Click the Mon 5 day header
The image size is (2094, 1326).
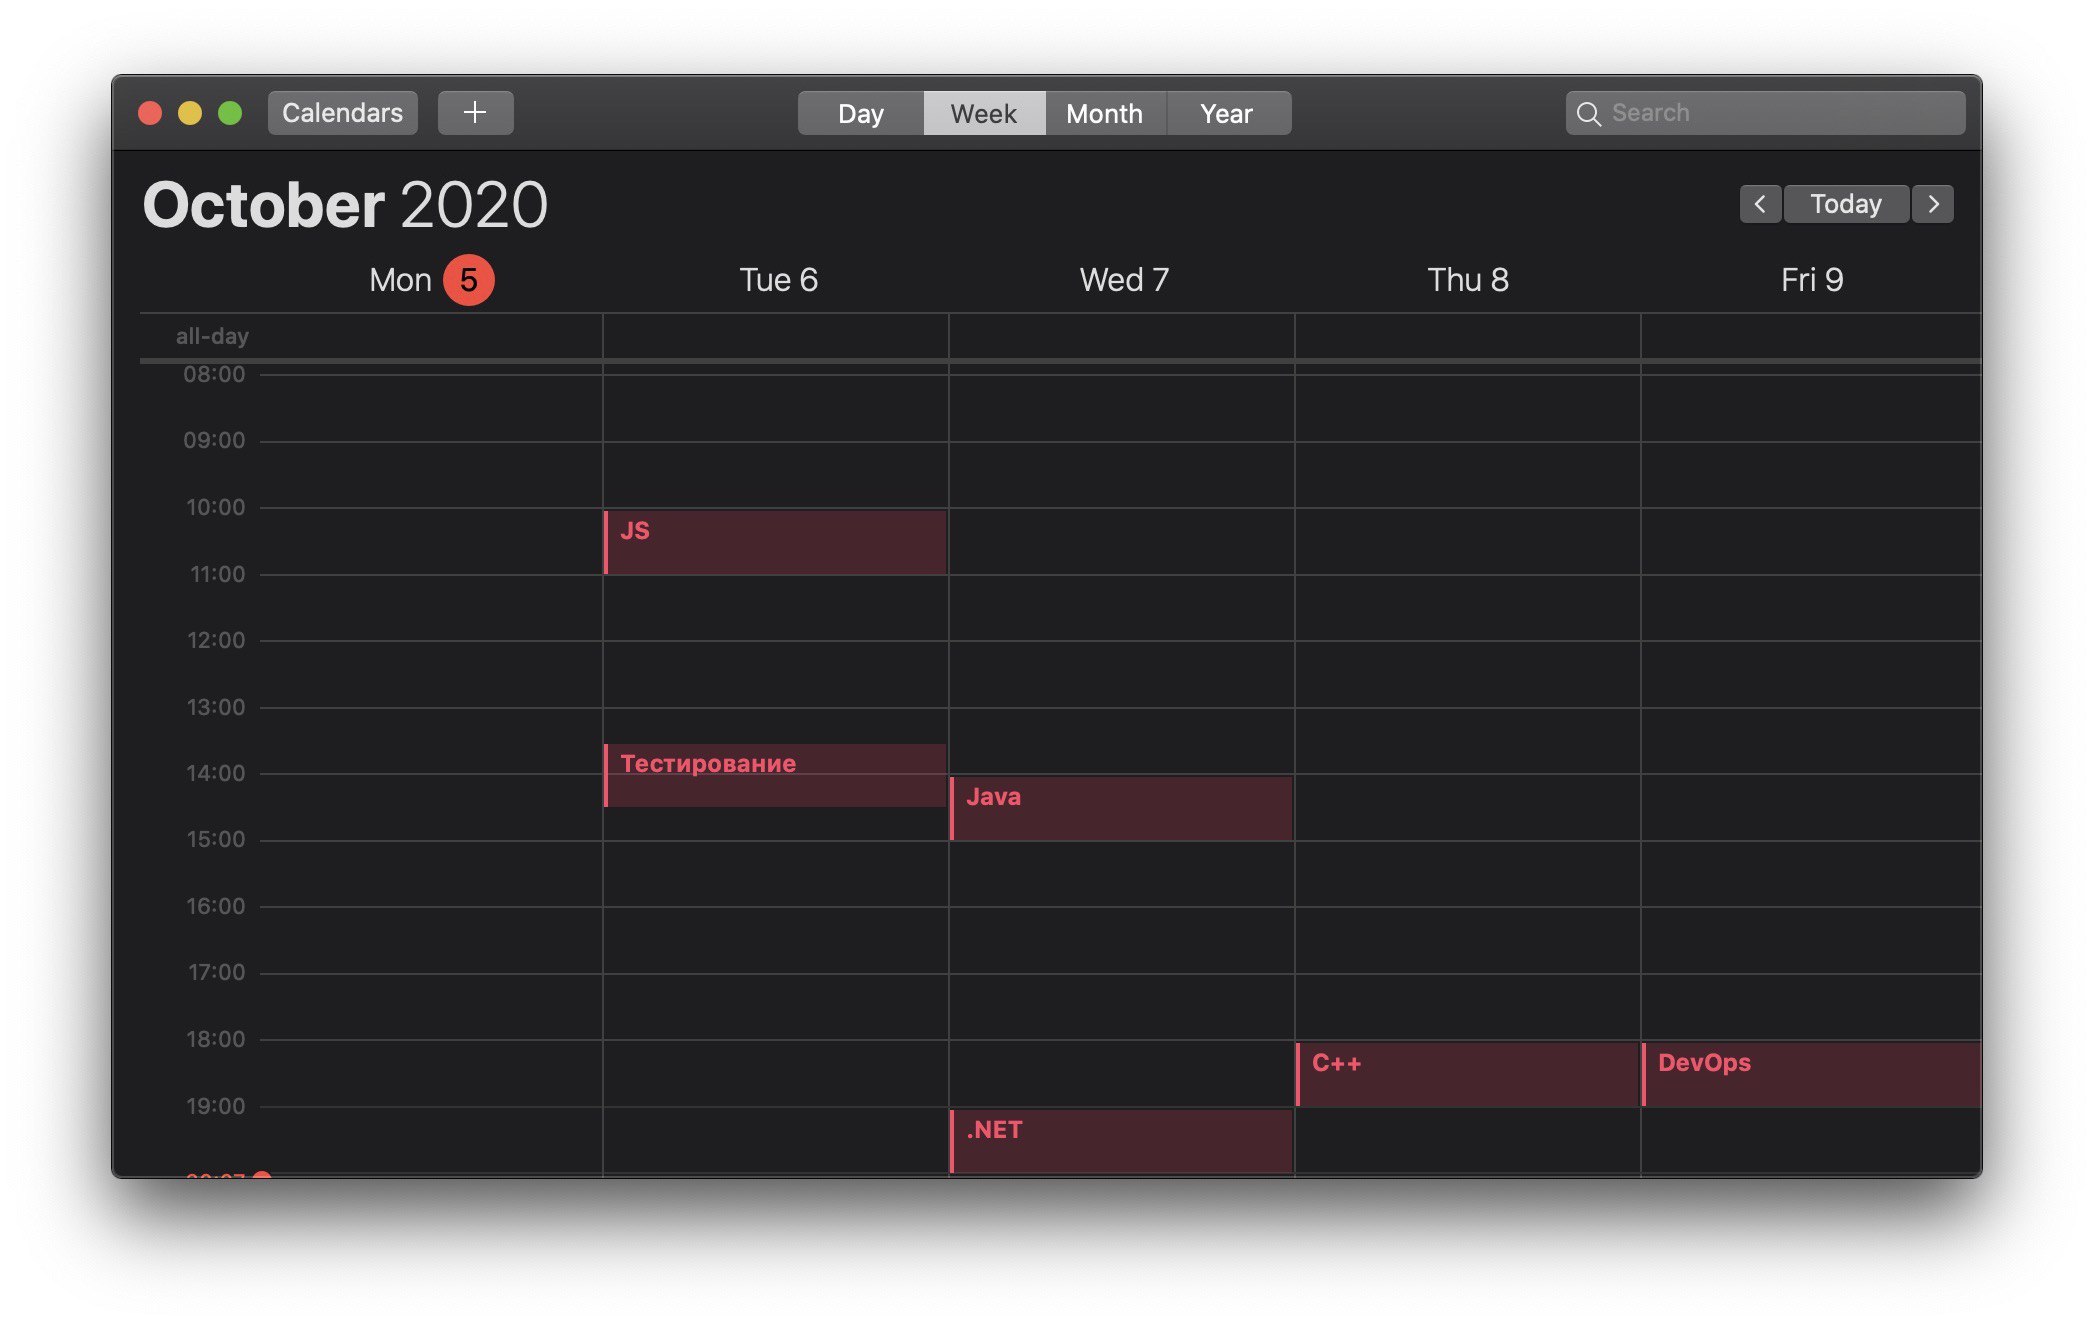coord(431,280)
